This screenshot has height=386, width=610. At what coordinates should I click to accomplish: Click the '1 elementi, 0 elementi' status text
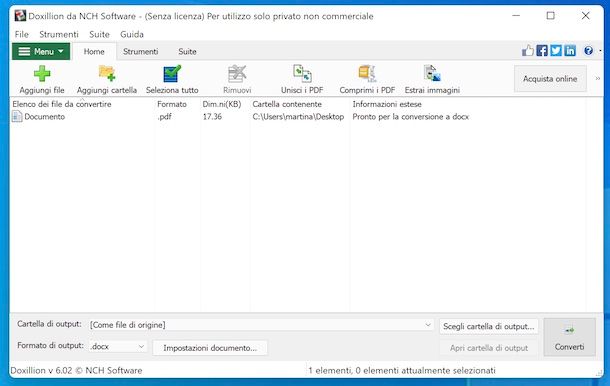[402, 370]
